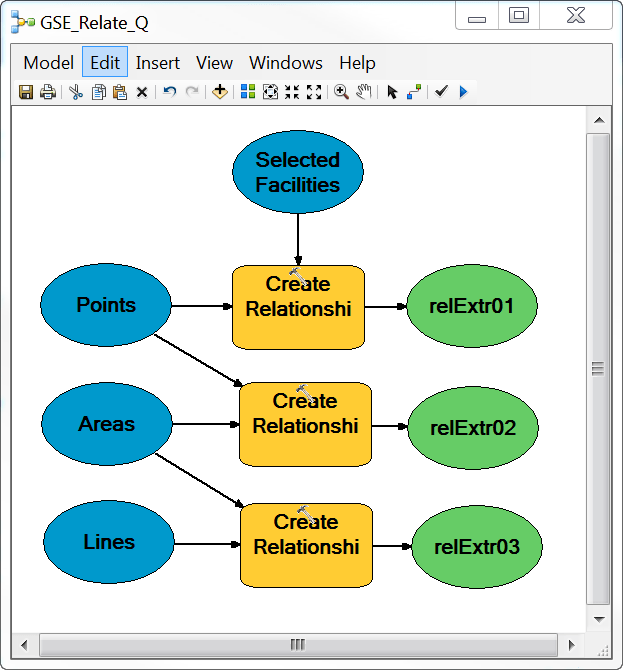Maximize the GSE_Relate_Q window

[x=519, y=16]
